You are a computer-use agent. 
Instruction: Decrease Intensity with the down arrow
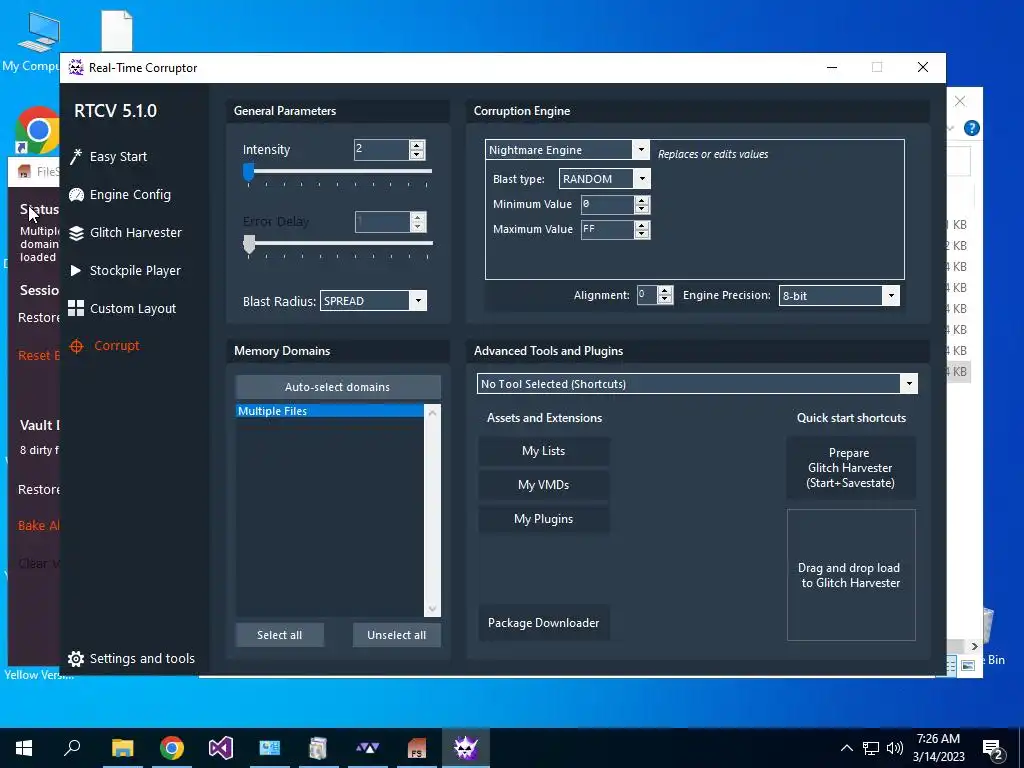point(417,155)
